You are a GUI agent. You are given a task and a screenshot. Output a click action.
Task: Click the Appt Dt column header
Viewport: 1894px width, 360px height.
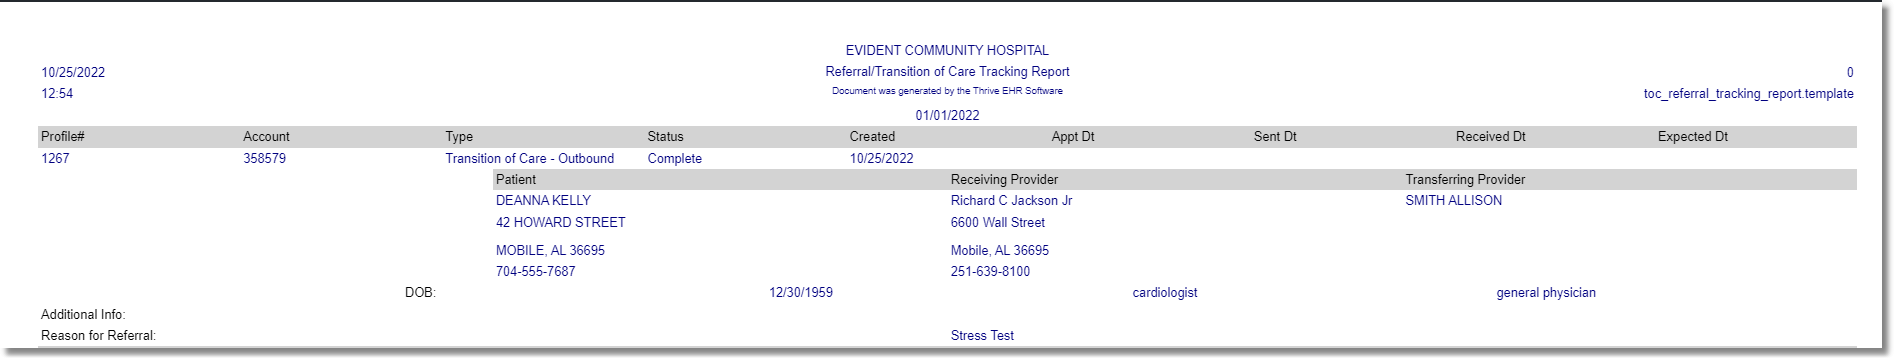pos(1073,137)
